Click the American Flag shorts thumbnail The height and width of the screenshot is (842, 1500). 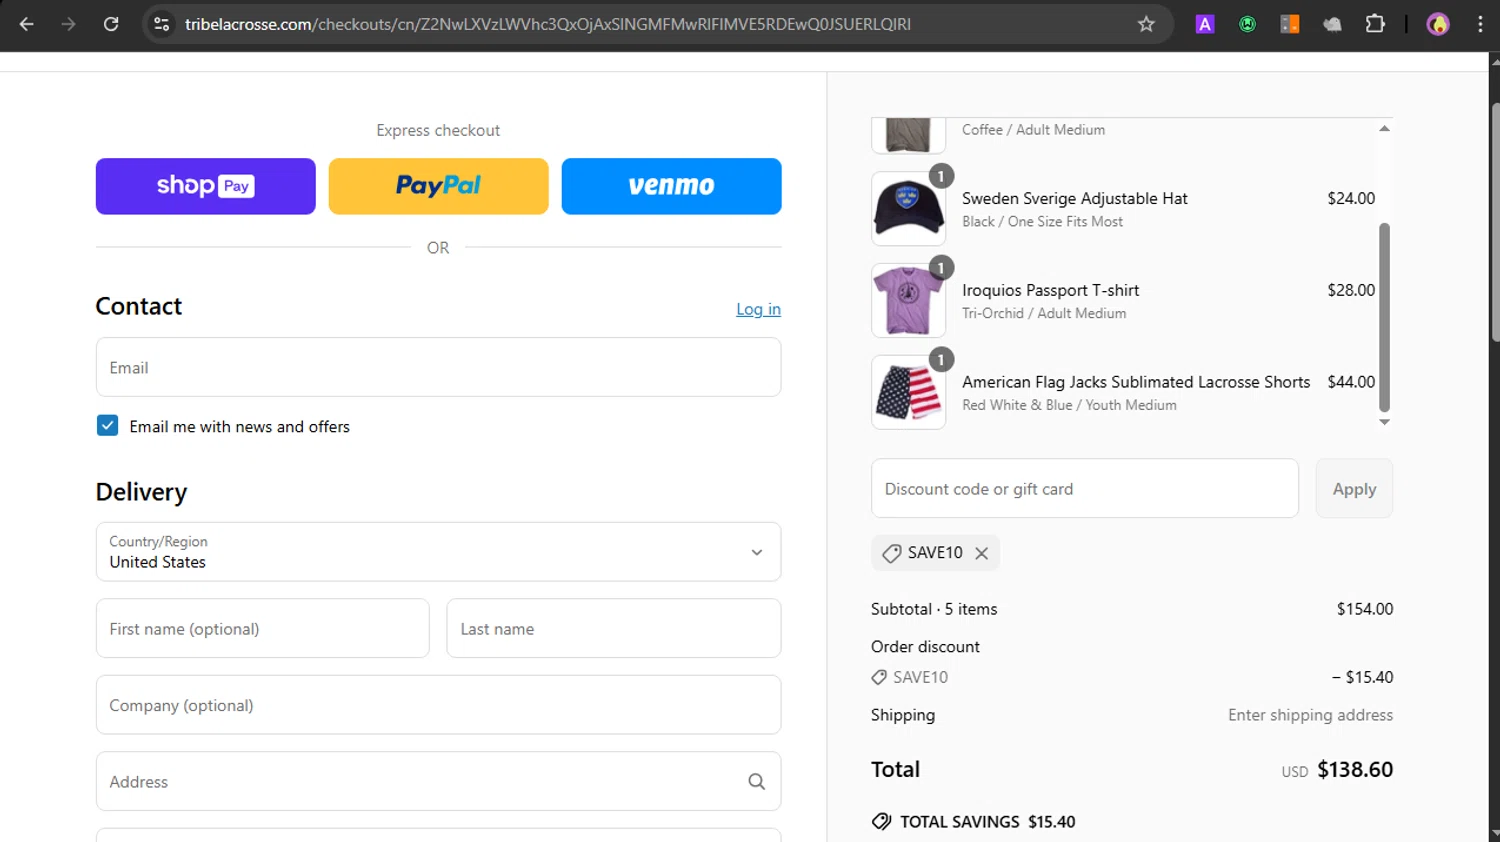coord(908,393)
